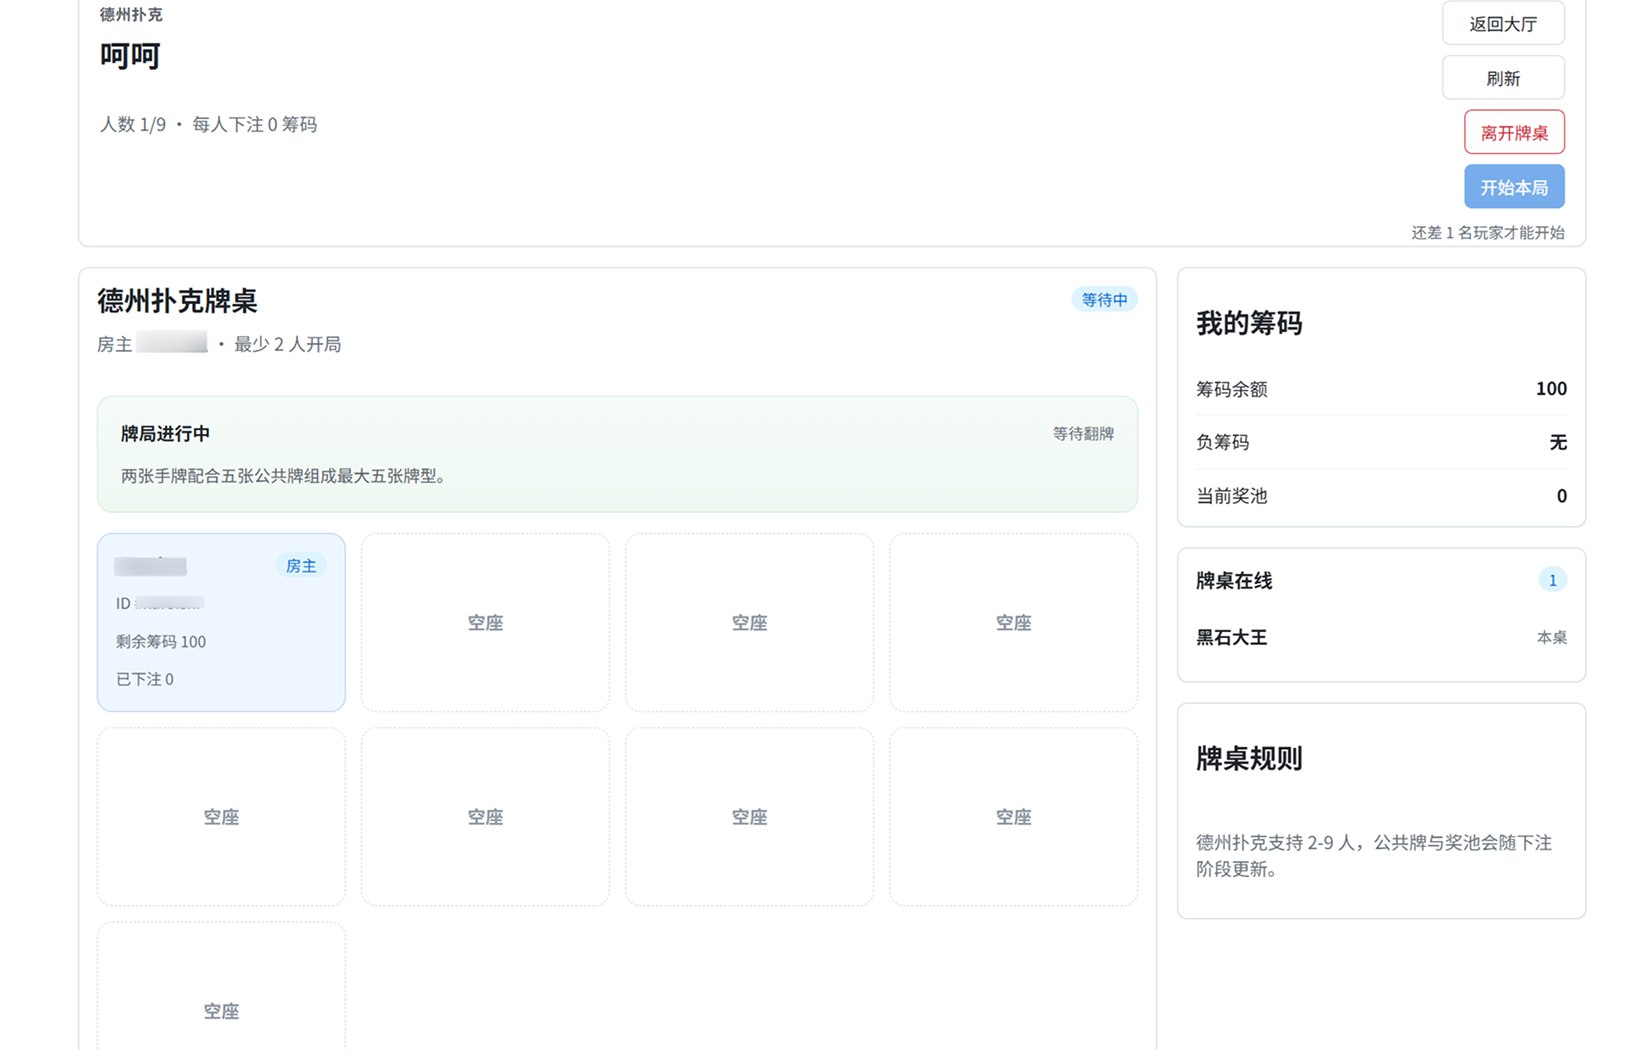The height and width of the screenshot is (1050, 1640).
Task: Click the table name 呵呵
Action: pos(130,55)
